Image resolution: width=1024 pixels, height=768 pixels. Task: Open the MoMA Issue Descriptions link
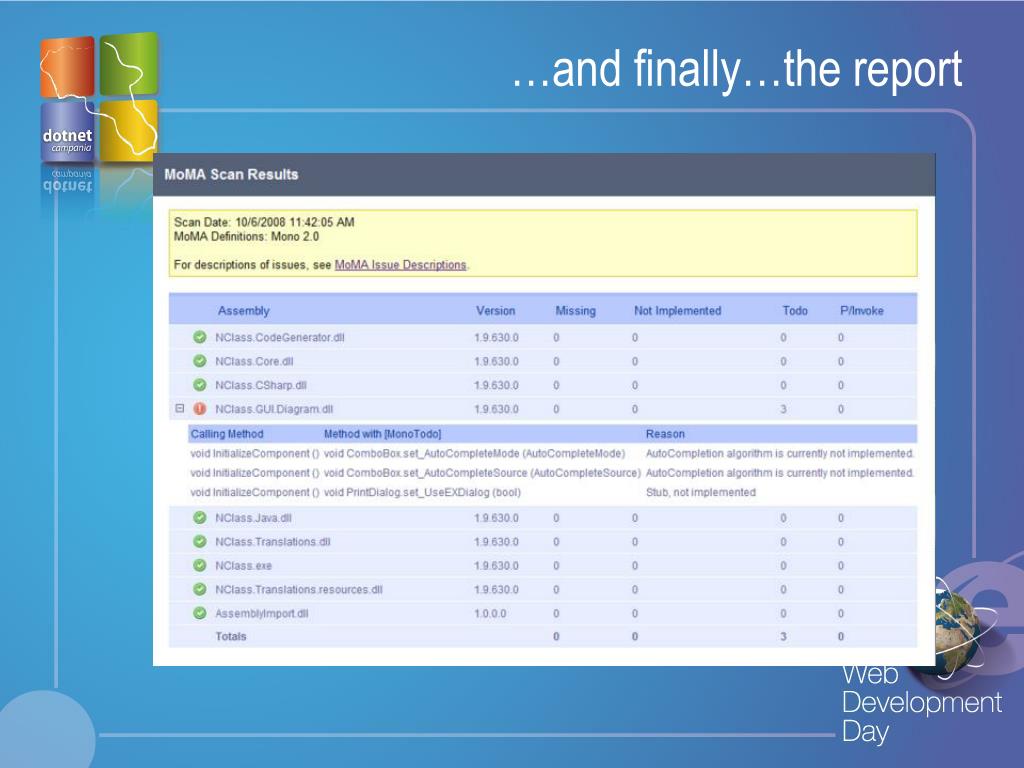click(x=400, y=265)
